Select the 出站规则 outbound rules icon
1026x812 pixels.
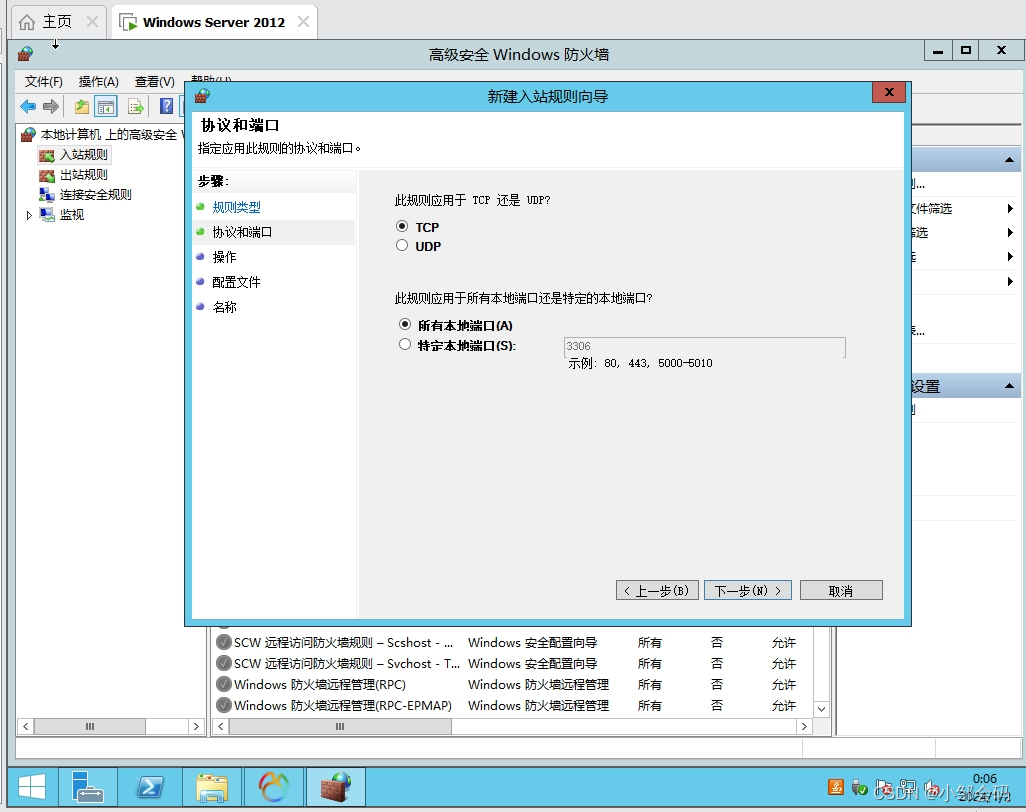tap(46, 175)
